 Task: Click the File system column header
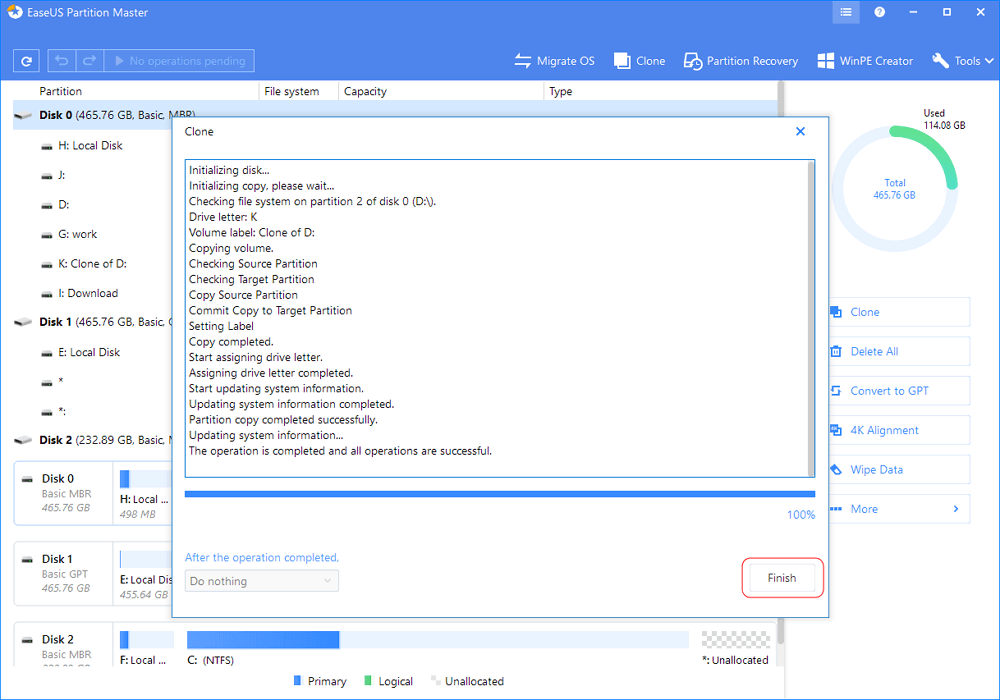click(291, 91)
